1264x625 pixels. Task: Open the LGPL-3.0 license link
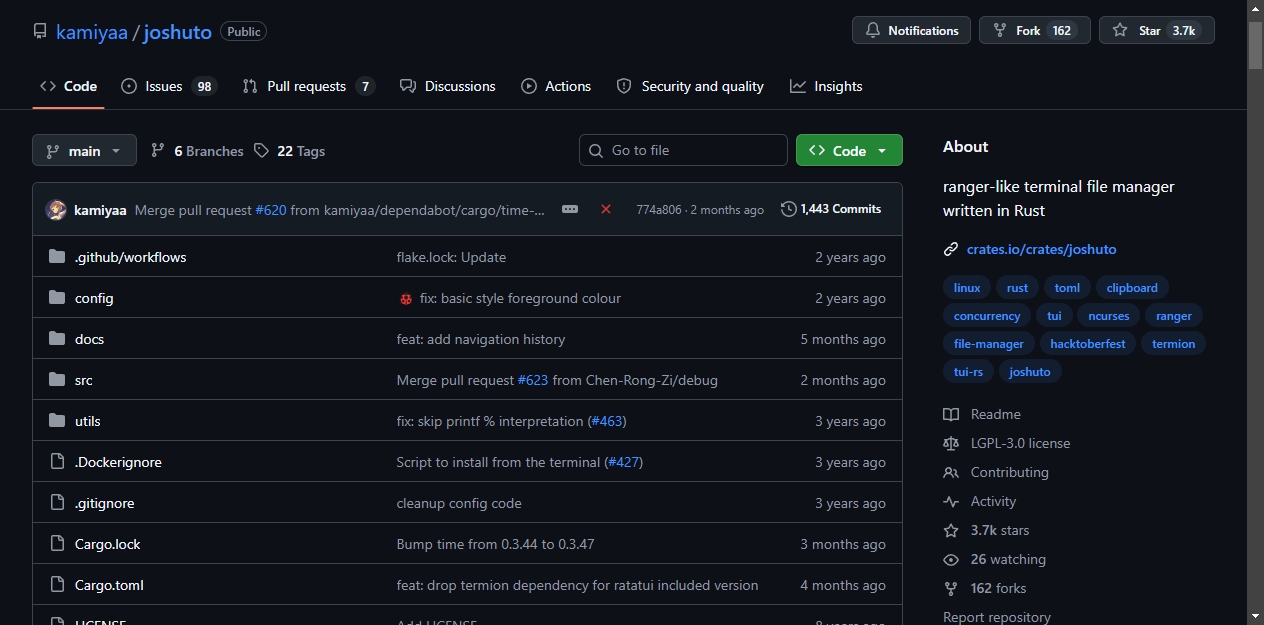1020,443
